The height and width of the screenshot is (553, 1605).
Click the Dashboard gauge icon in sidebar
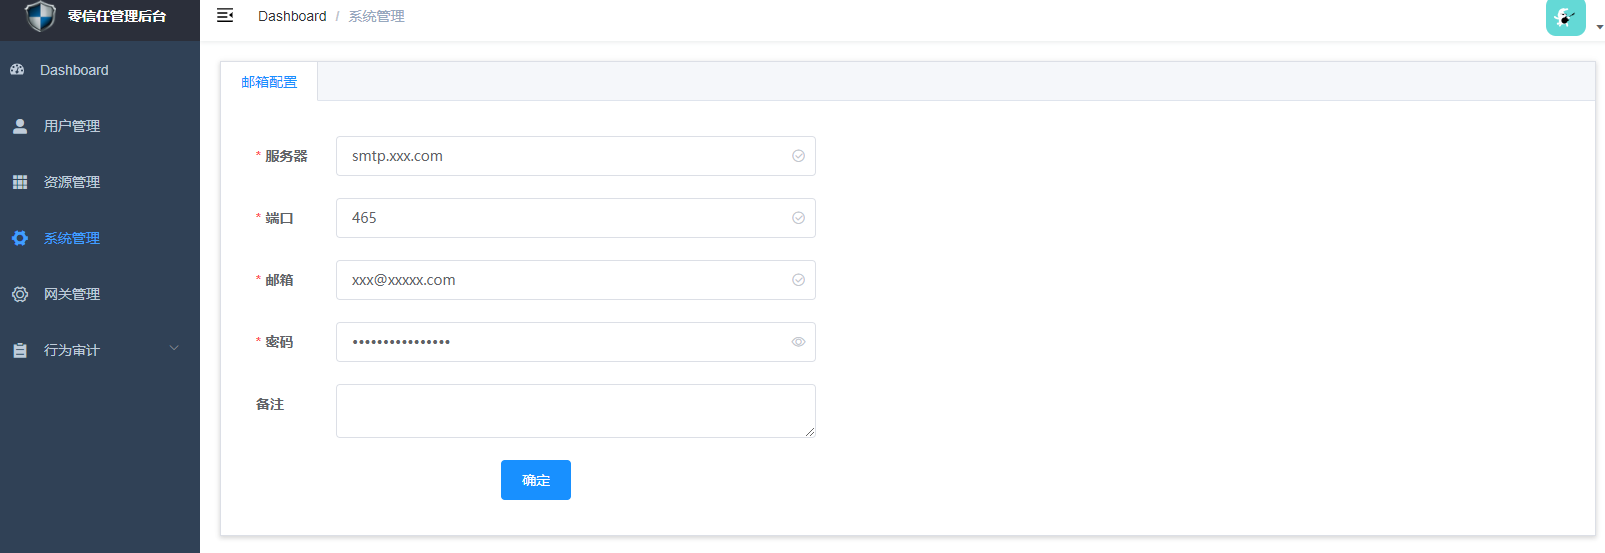pyautogui.click(x=17, y=70)
